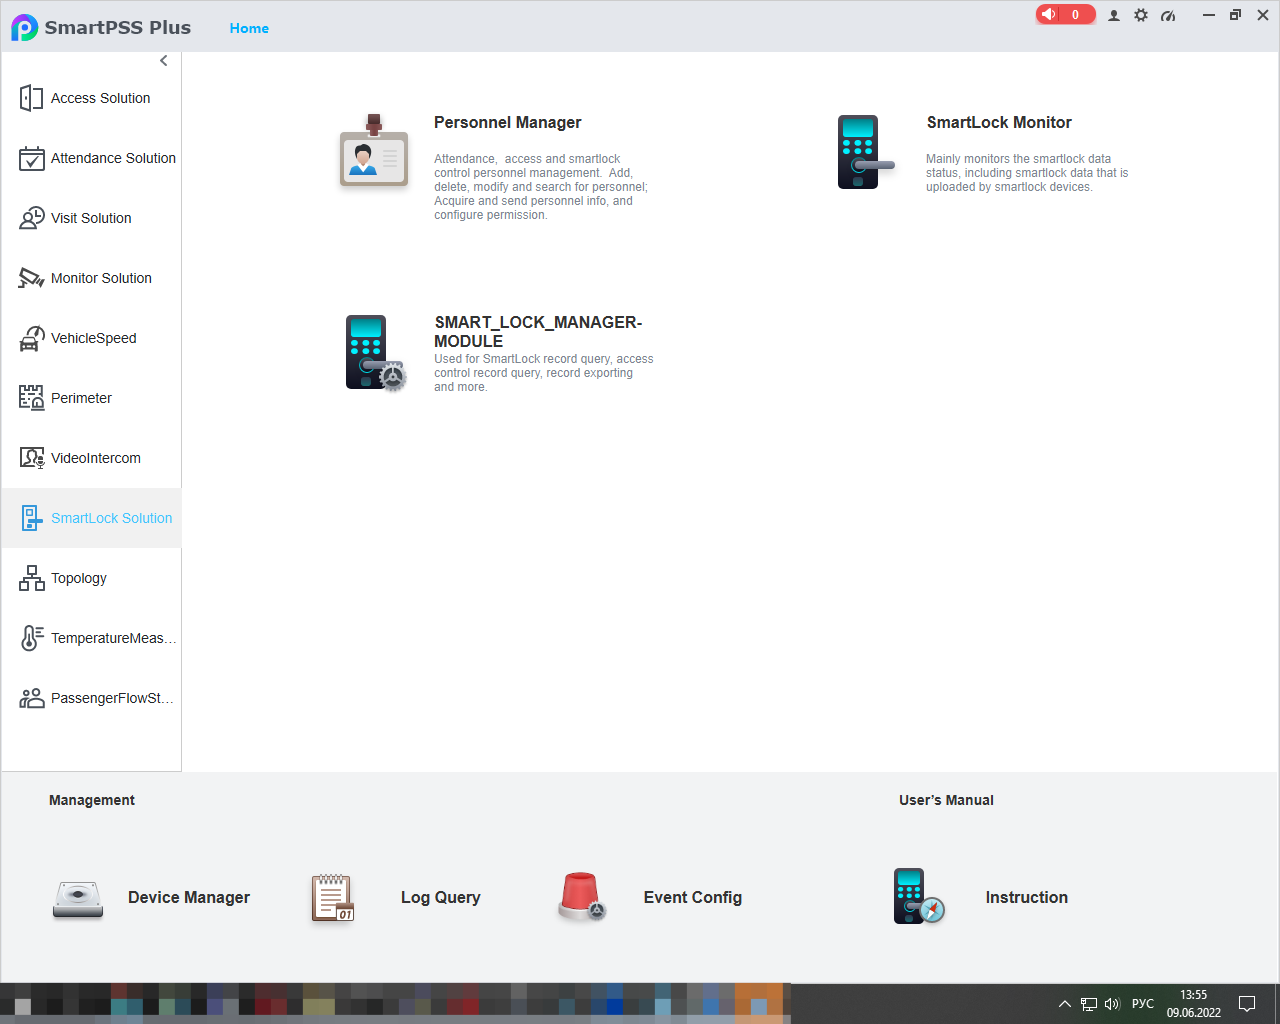Image resolution: width=1280 pixels, height=1024 pixels.
Task: Click the Attendance Solution calendar icon
Action: tap(31, 158)
